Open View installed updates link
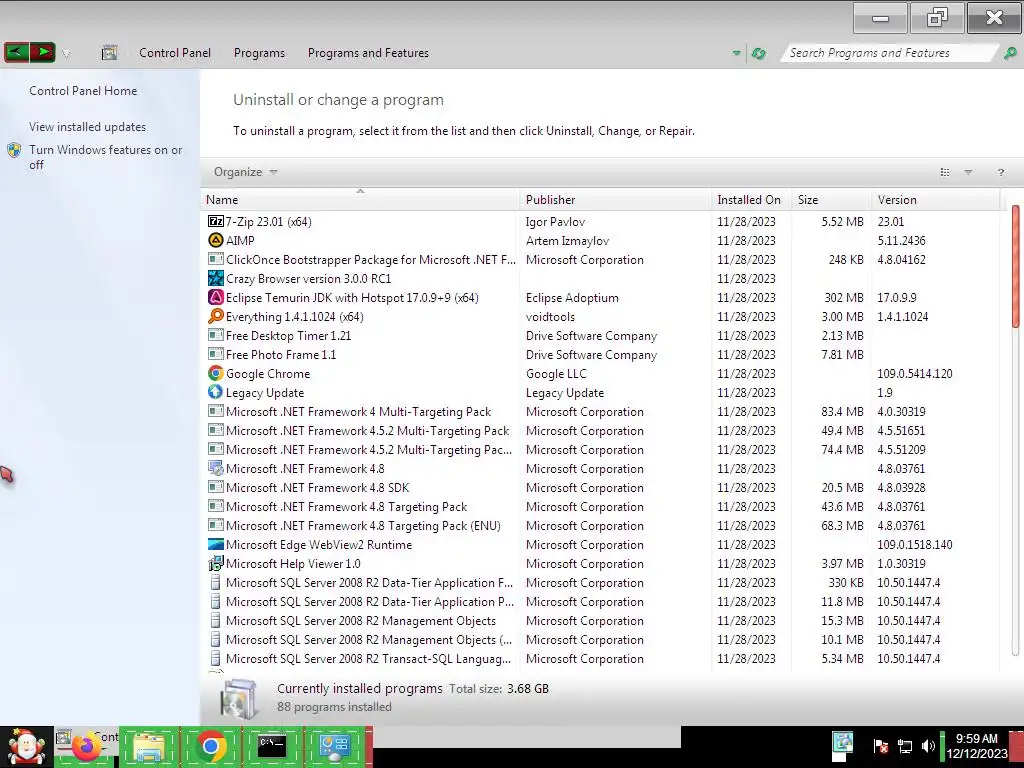The height and width of the screenshot is (768, 1024). click(x=88, y=127)
